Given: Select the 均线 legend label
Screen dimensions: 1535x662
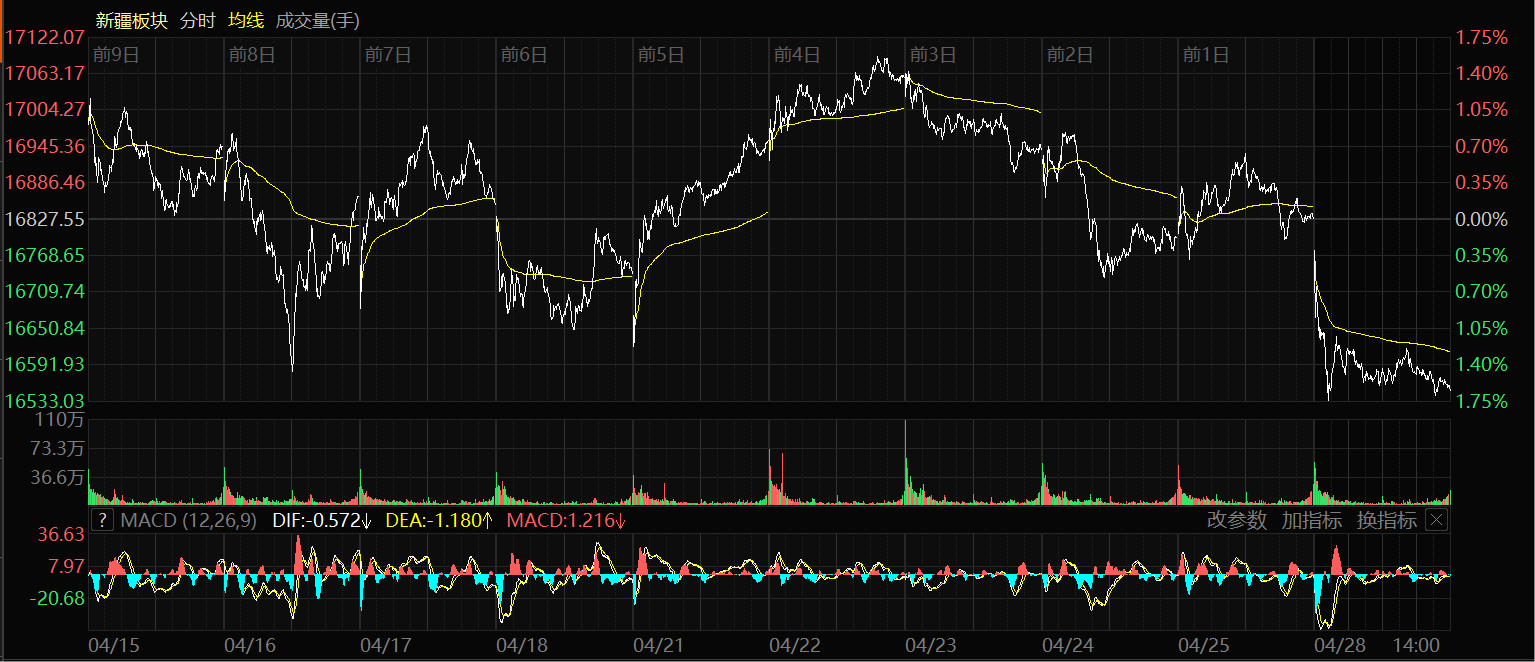Looking at the screenshot, I should pos(246,20).
